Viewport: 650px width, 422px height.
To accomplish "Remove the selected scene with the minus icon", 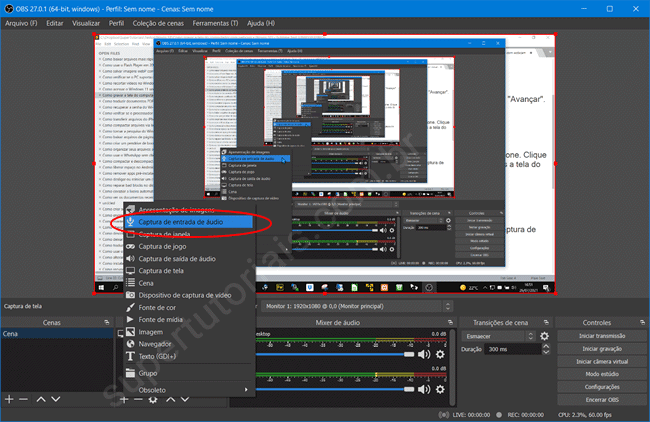I will click(x=23, y=399).
